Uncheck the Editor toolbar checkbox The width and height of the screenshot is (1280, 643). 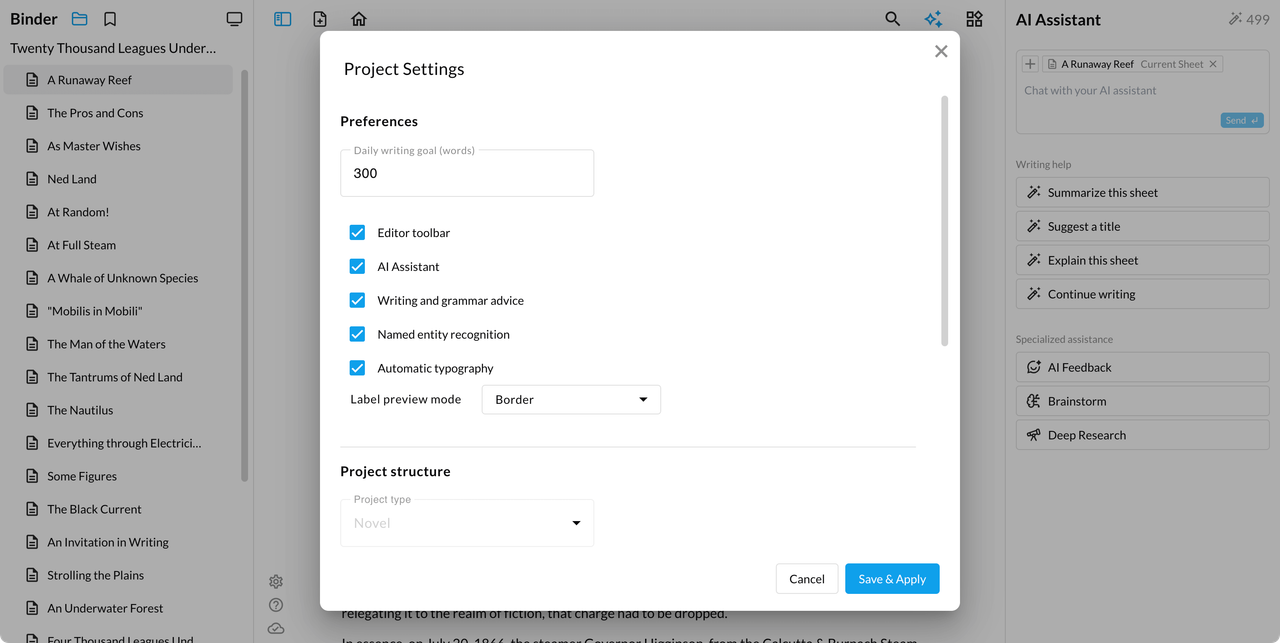click(357, 232)
